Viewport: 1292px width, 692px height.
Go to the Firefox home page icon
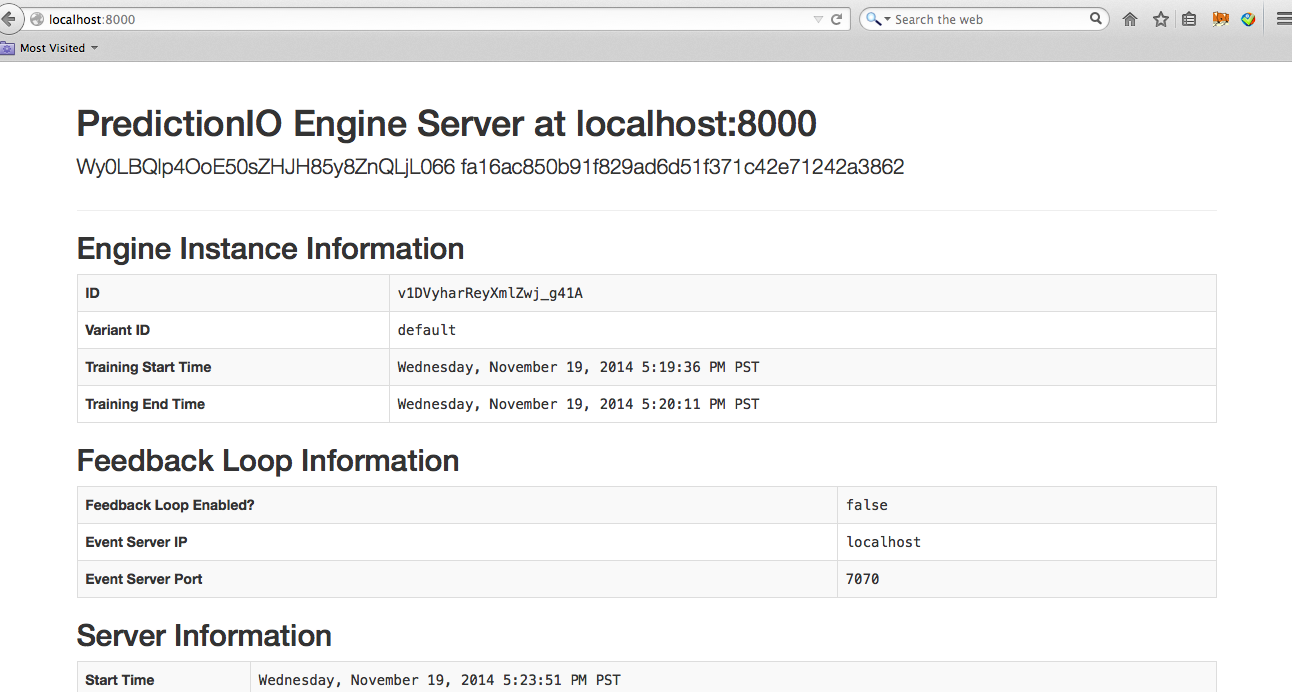tap(1130, 19)
